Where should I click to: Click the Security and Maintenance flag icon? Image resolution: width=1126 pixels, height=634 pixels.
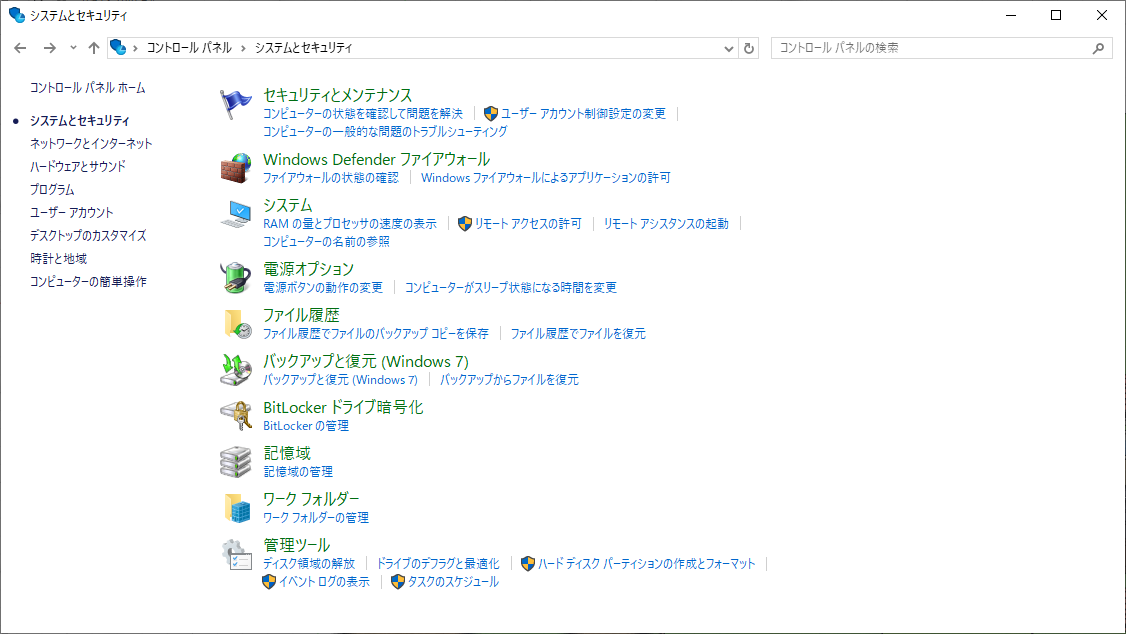[236, 104]
